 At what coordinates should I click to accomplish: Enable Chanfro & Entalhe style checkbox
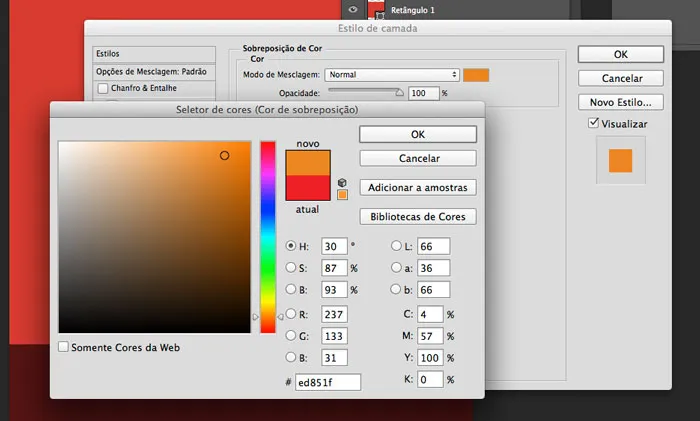(x=103, y=88)
